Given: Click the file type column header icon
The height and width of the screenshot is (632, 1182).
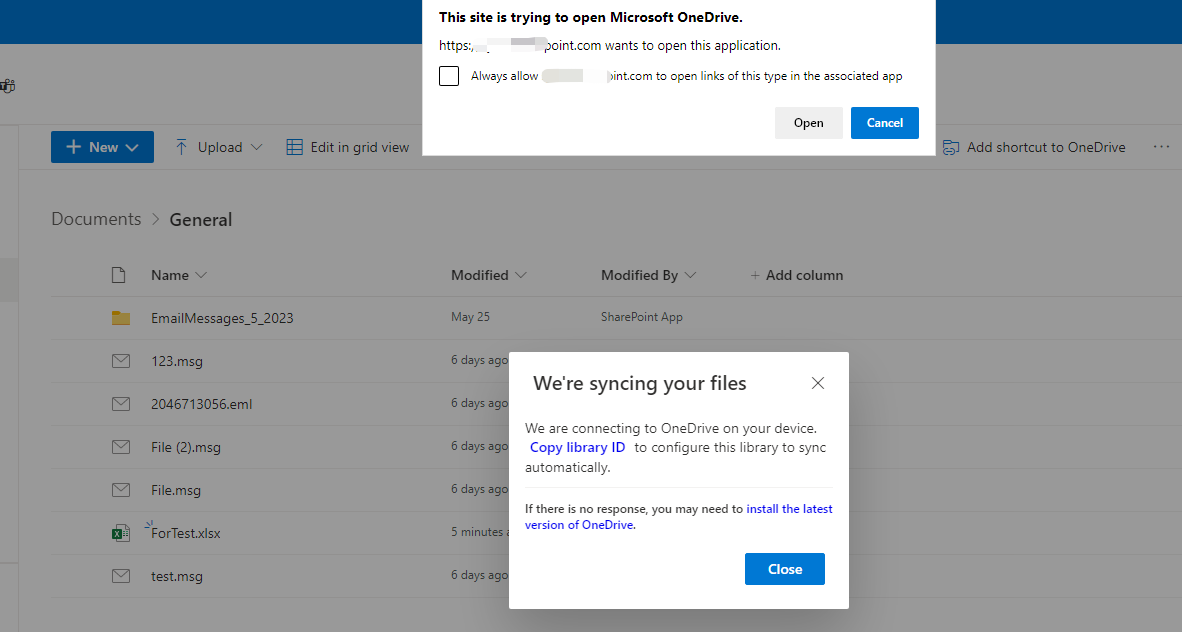Looking at the screenshot, I should coord(118,275).
